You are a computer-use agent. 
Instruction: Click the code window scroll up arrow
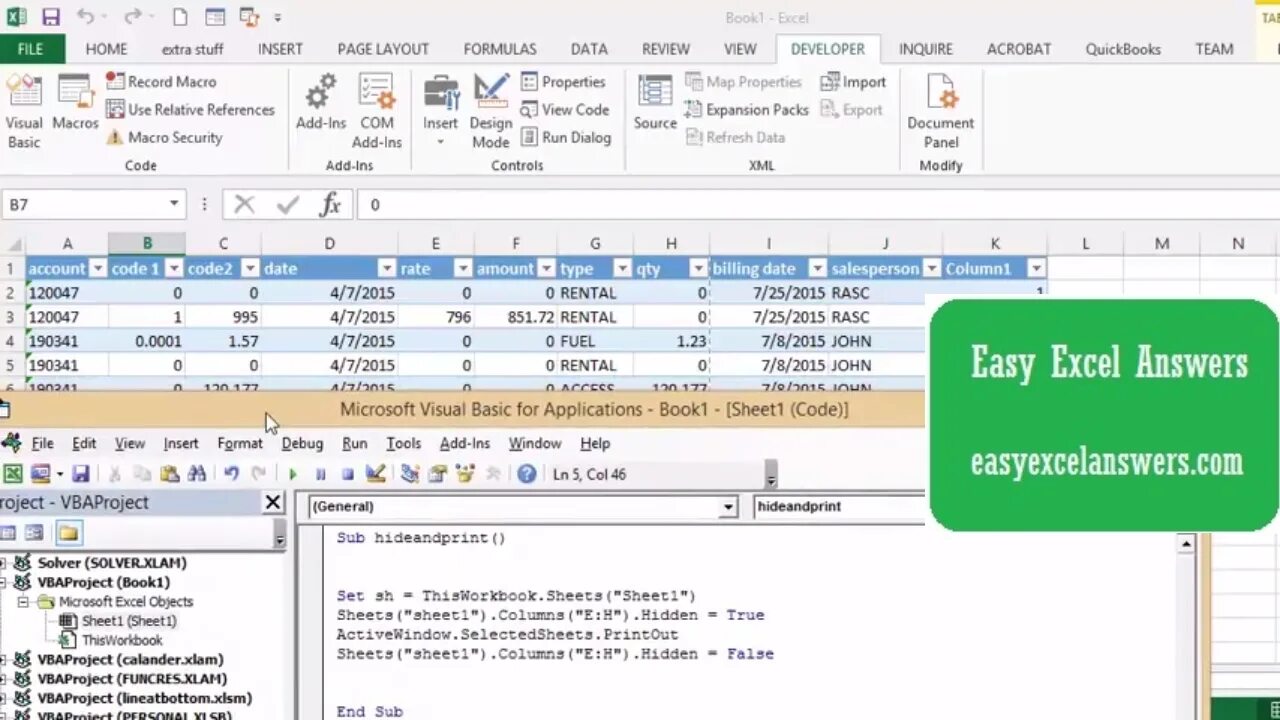point(1186,544)
